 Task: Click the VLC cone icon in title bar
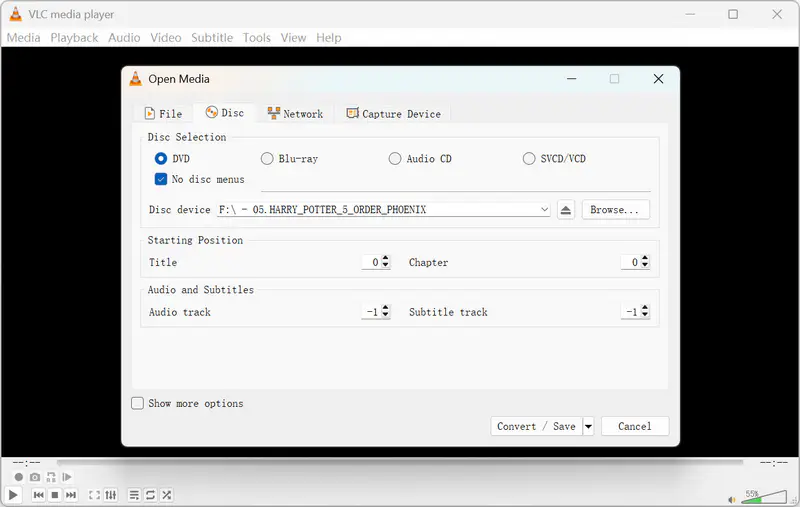(x=16, y=14)
